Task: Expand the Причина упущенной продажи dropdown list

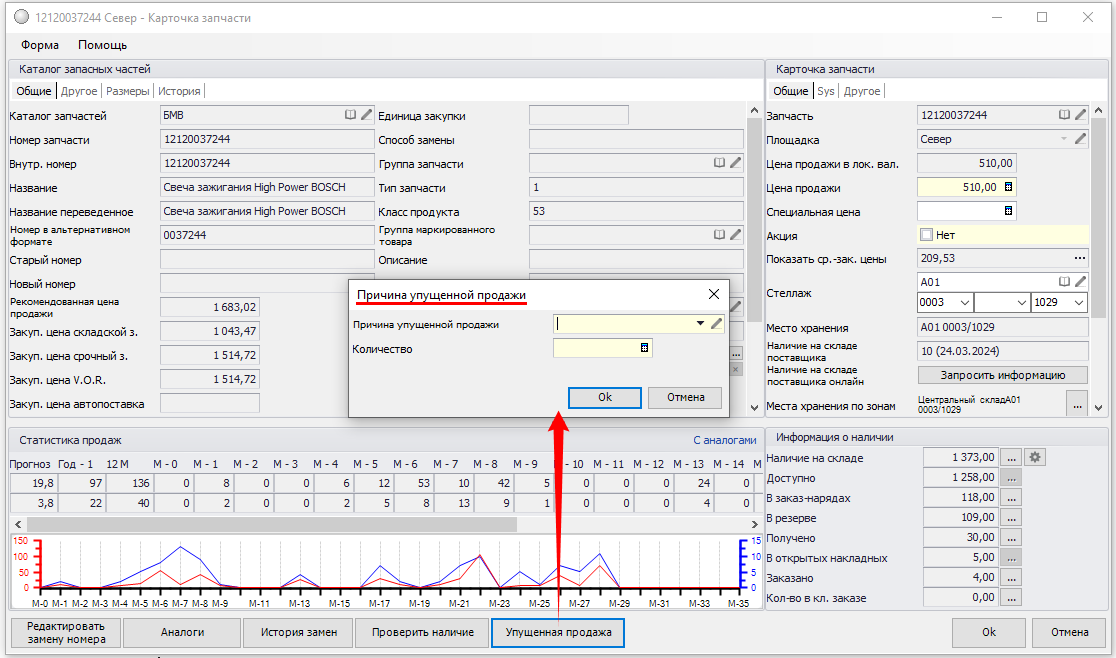Action: [x=700, y=324]
